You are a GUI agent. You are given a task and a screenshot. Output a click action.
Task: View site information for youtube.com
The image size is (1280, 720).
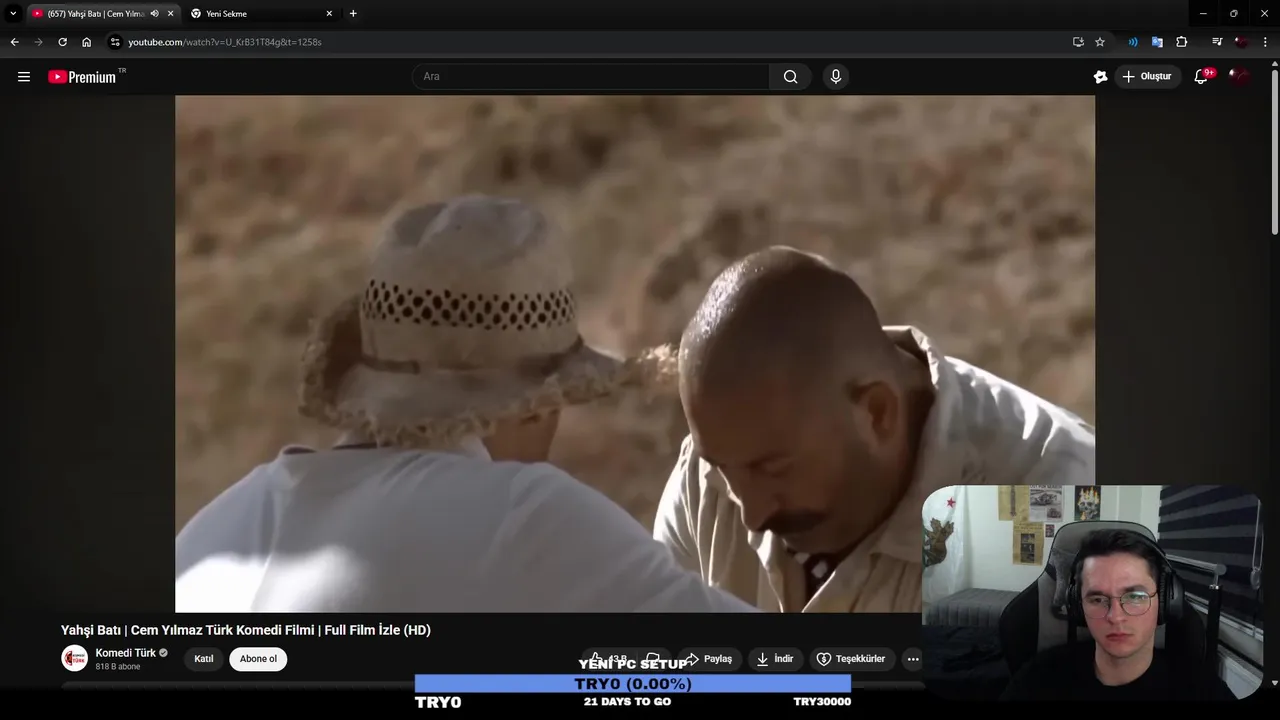pos(115,42)
